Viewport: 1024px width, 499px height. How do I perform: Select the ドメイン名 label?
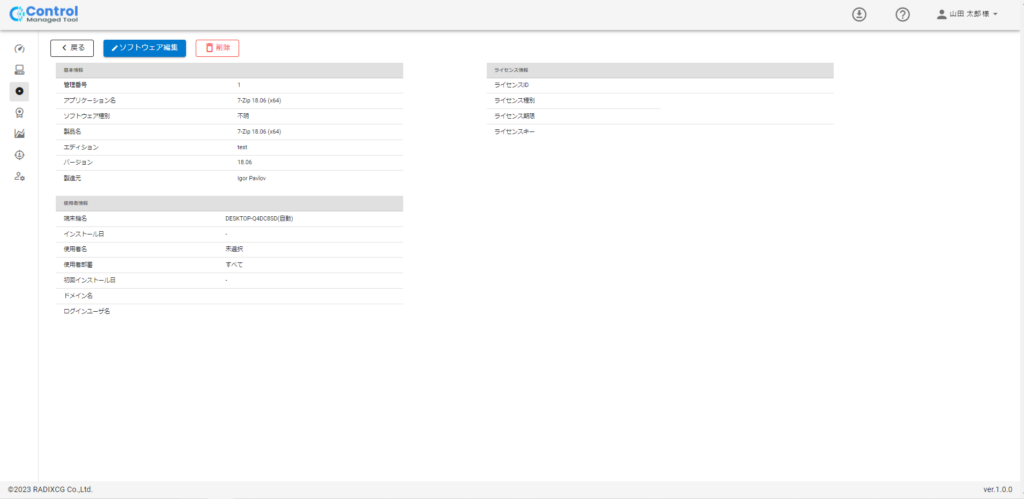78,296
